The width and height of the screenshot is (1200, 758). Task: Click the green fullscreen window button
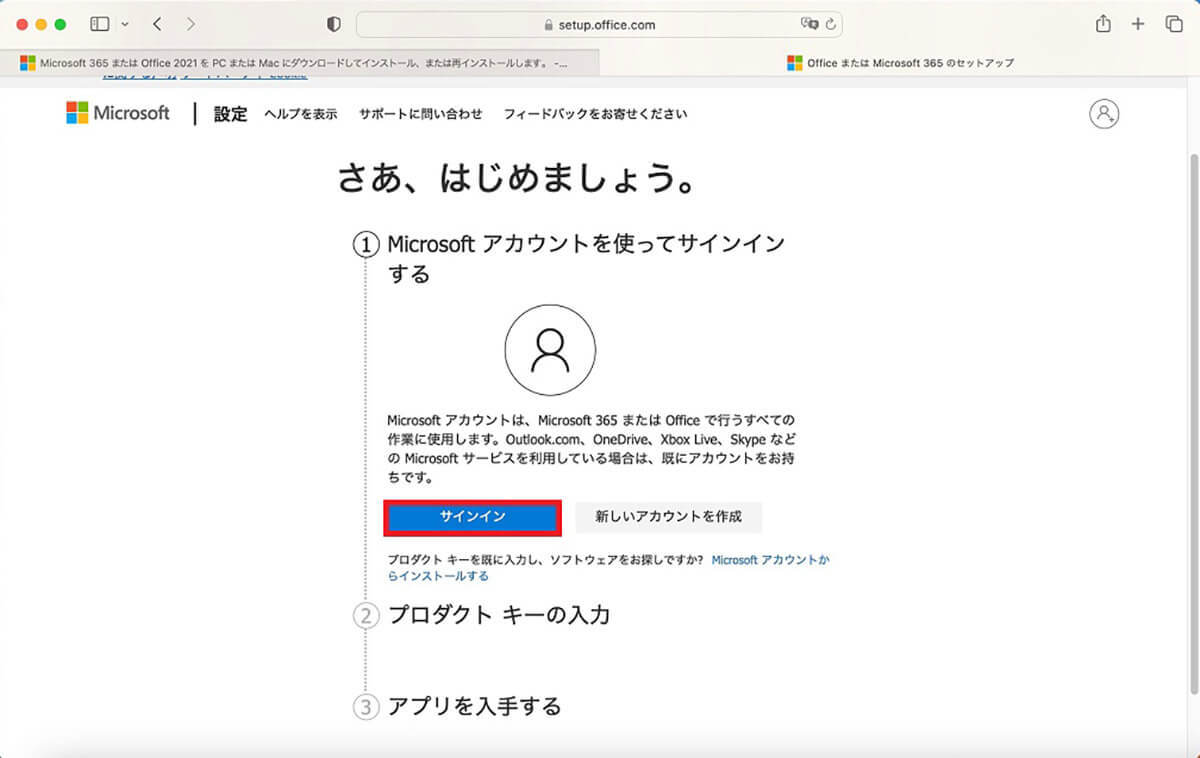coord(61,24)
